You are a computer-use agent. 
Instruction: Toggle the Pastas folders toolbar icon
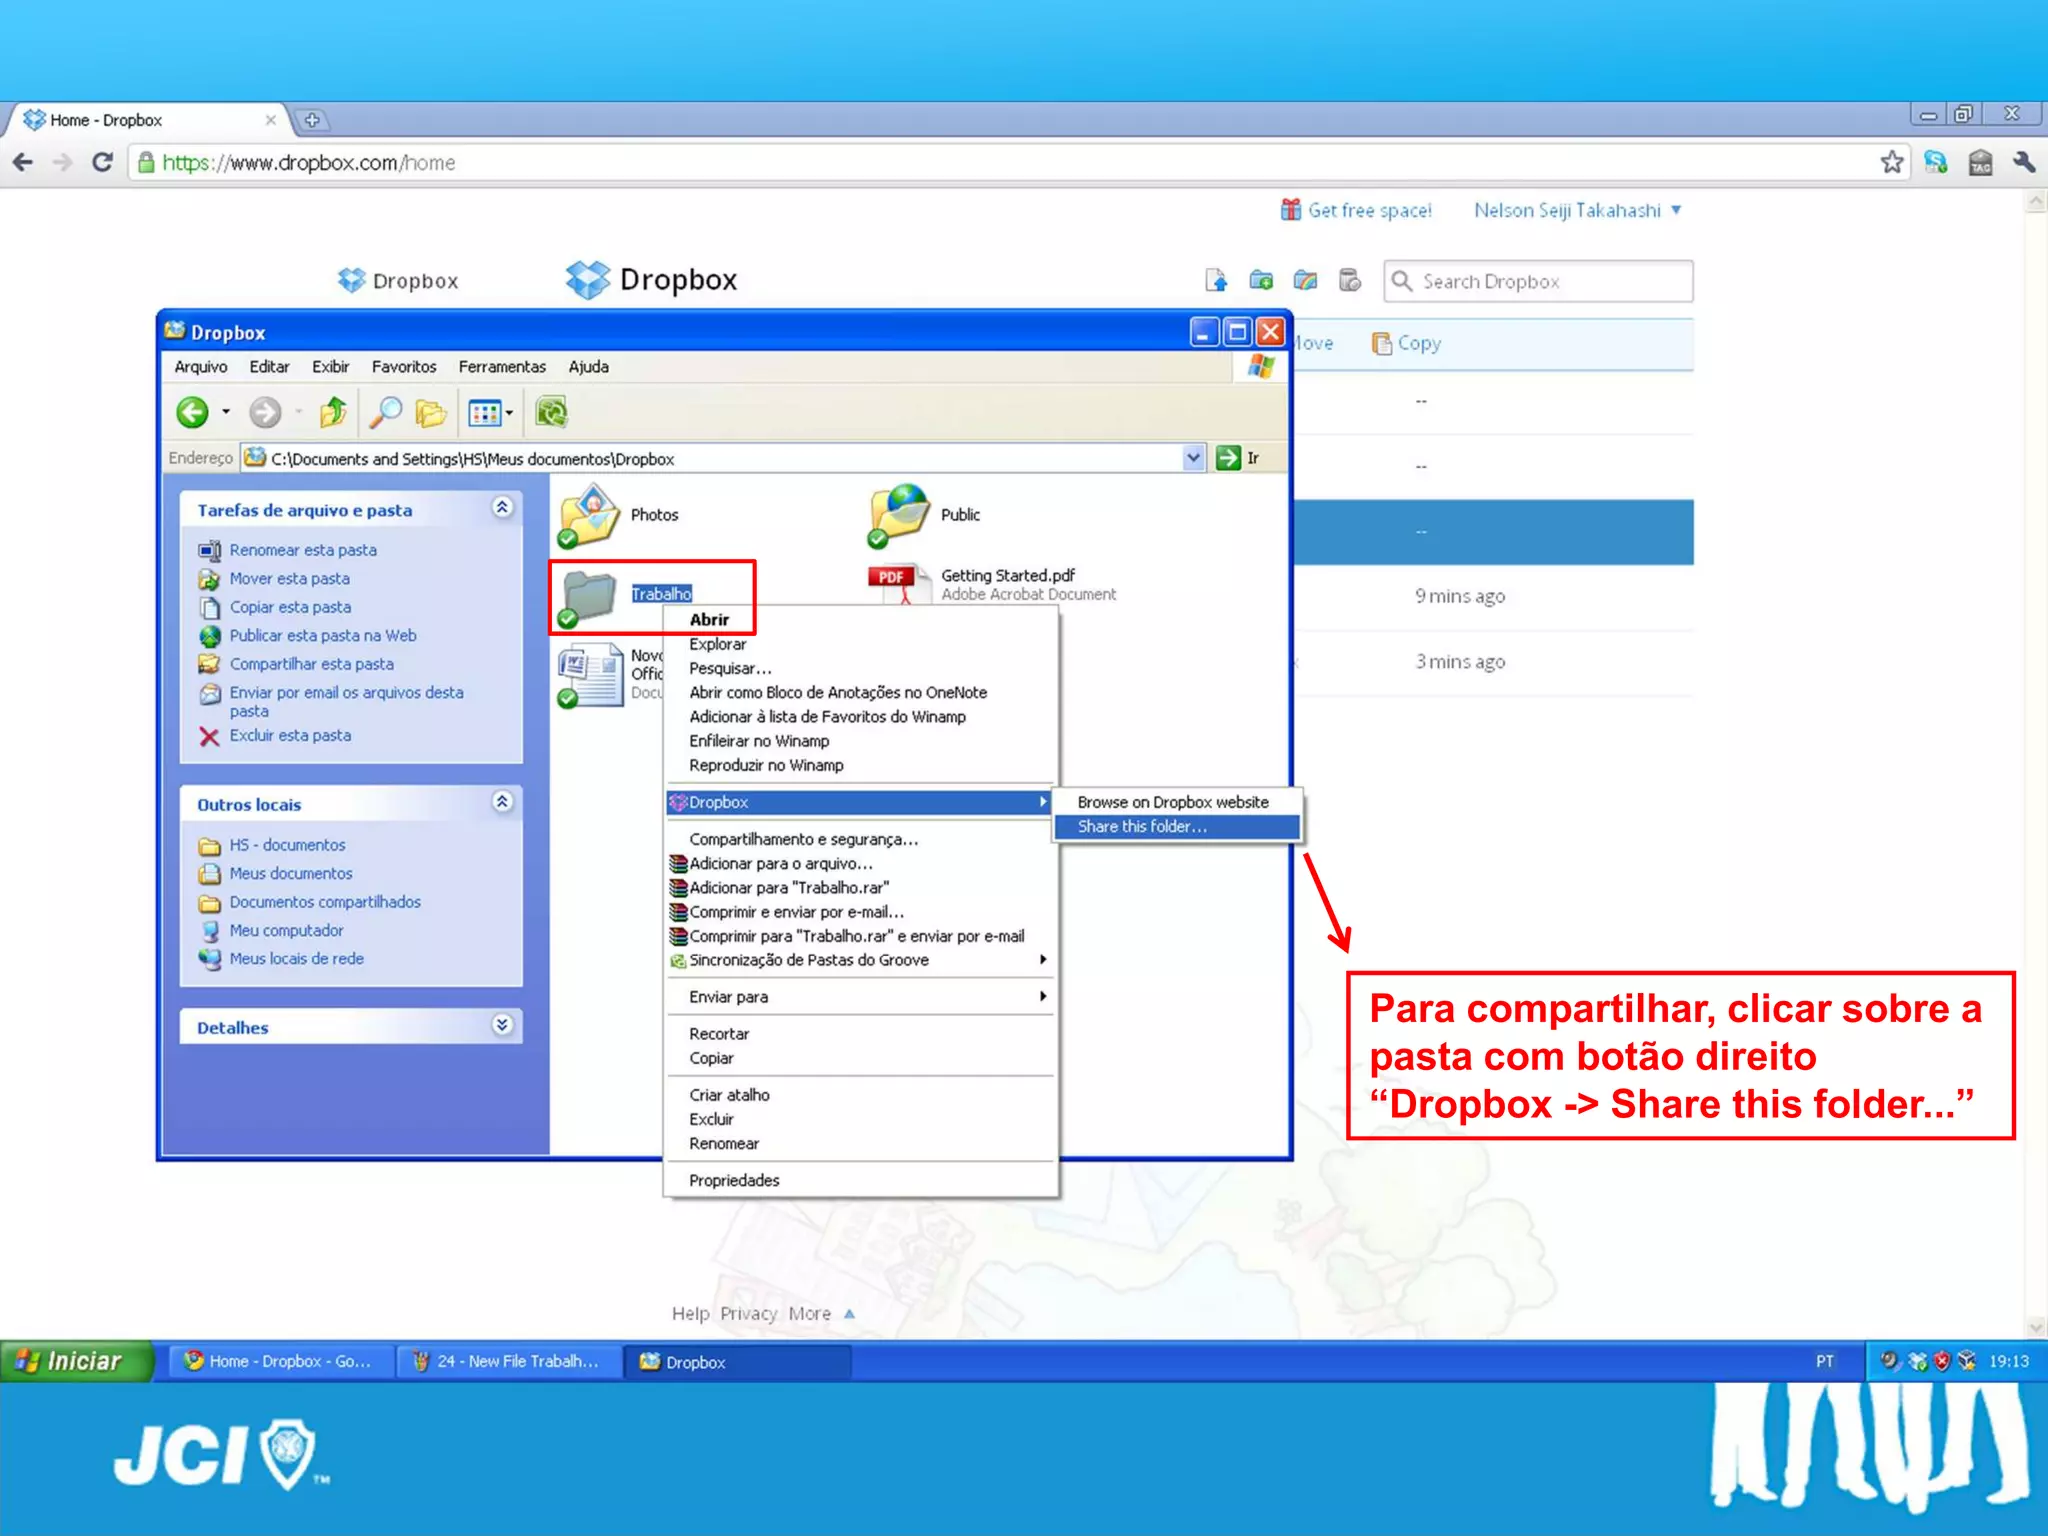tap(430, 412)
